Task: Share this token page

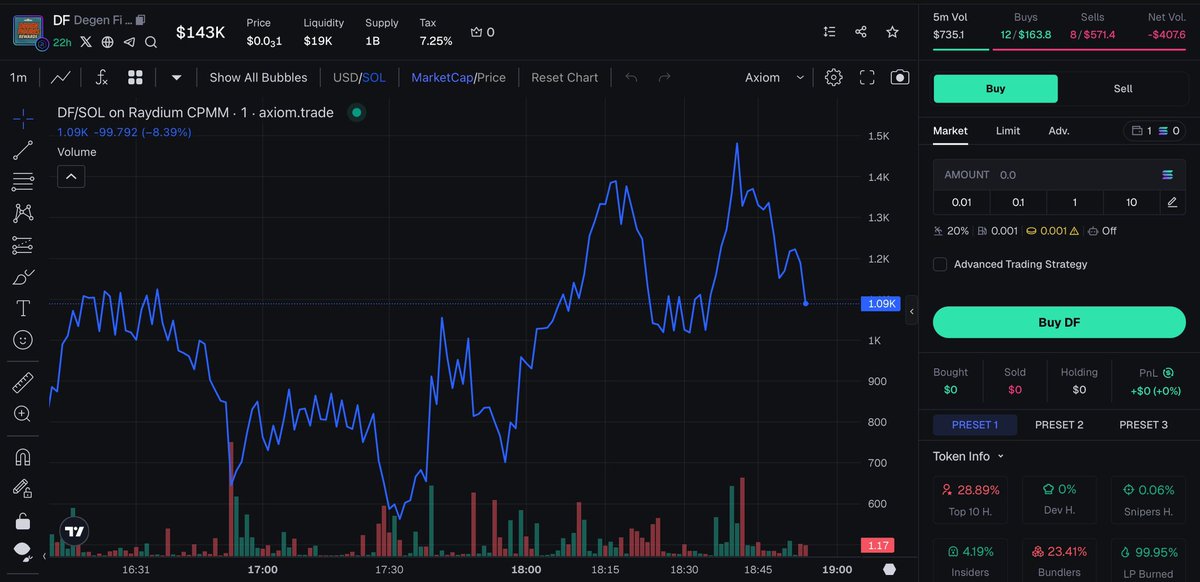Action: tap(861, 32)
